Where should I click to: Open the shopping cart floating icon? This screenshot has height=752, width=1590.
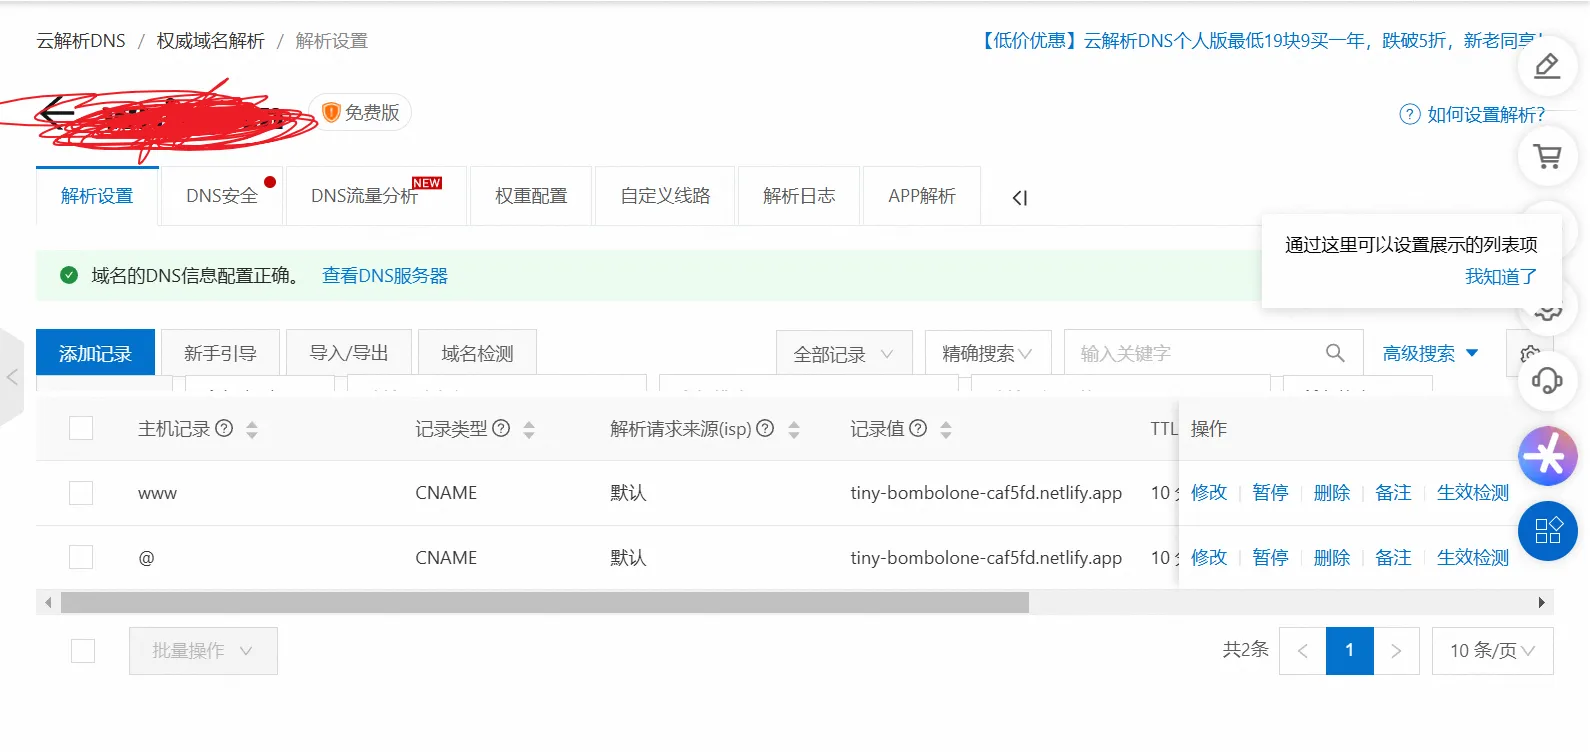1547,157
